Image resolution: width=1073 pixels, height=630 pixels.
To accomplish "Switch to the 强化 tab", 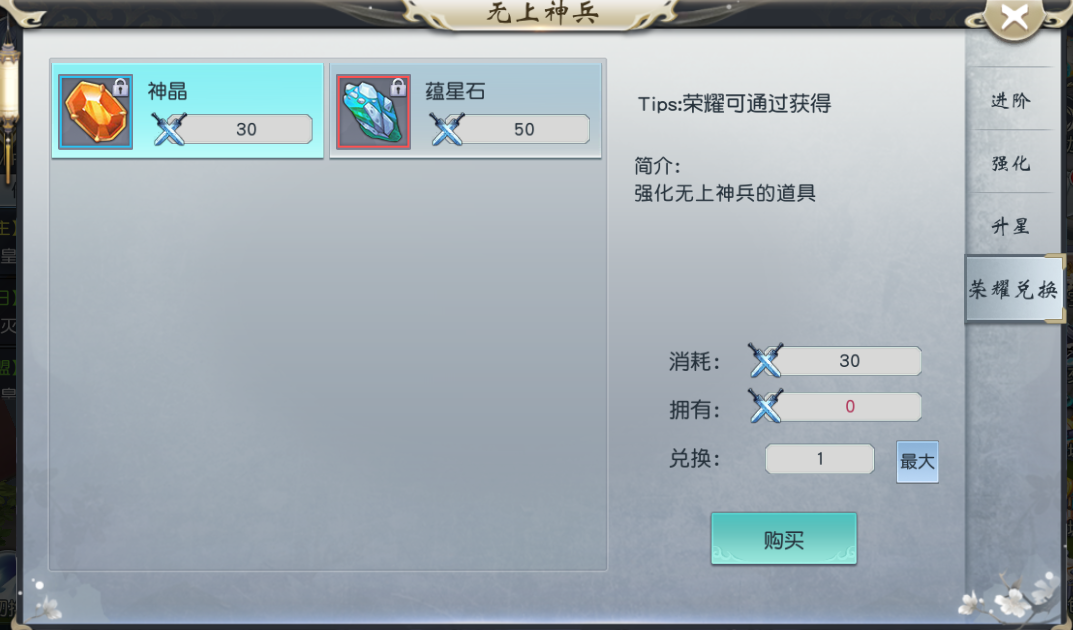I will pos(1011,163).
